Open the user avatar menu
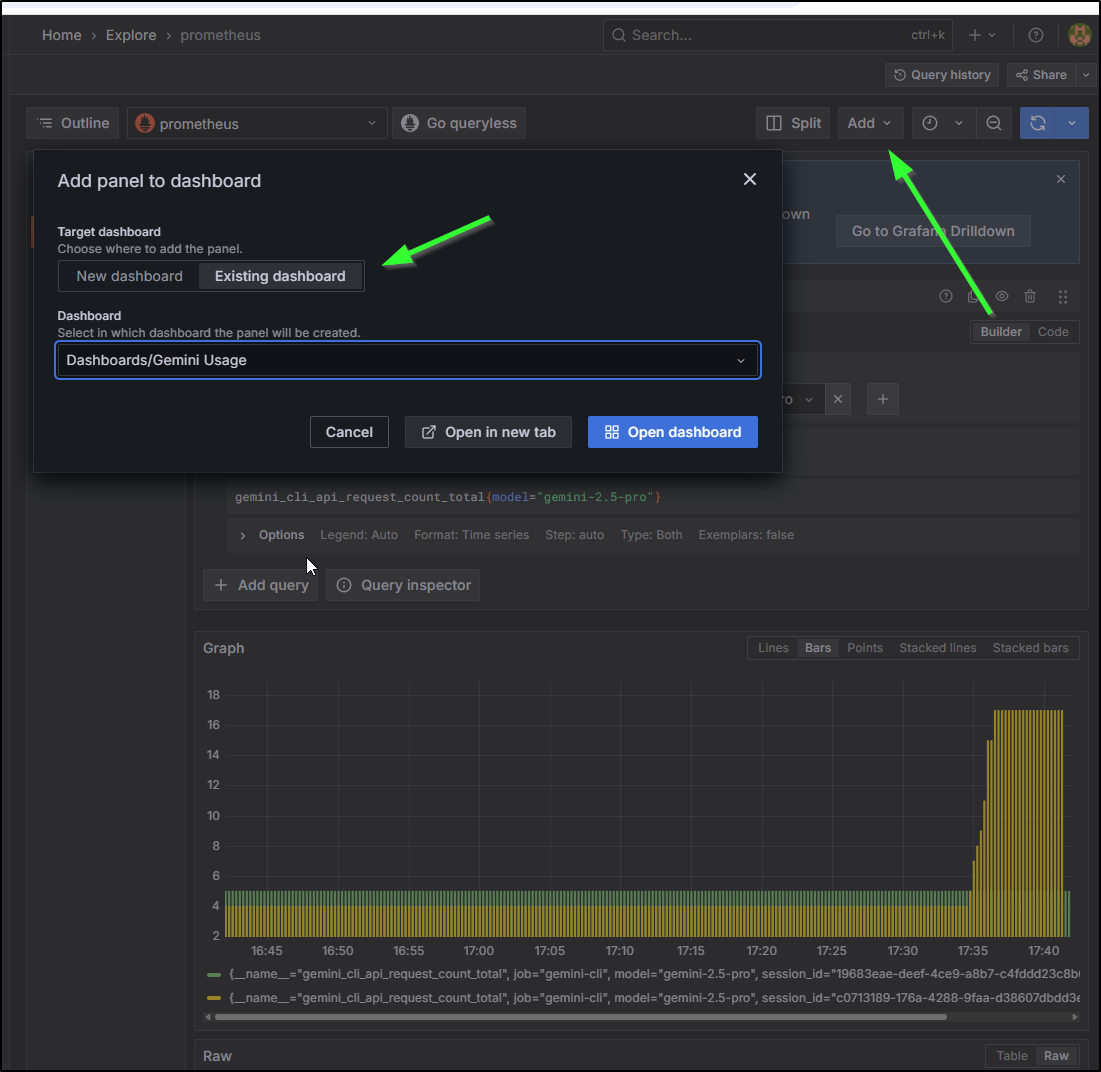This screenshot has height=1072, width=1101. pos(1079,35)
